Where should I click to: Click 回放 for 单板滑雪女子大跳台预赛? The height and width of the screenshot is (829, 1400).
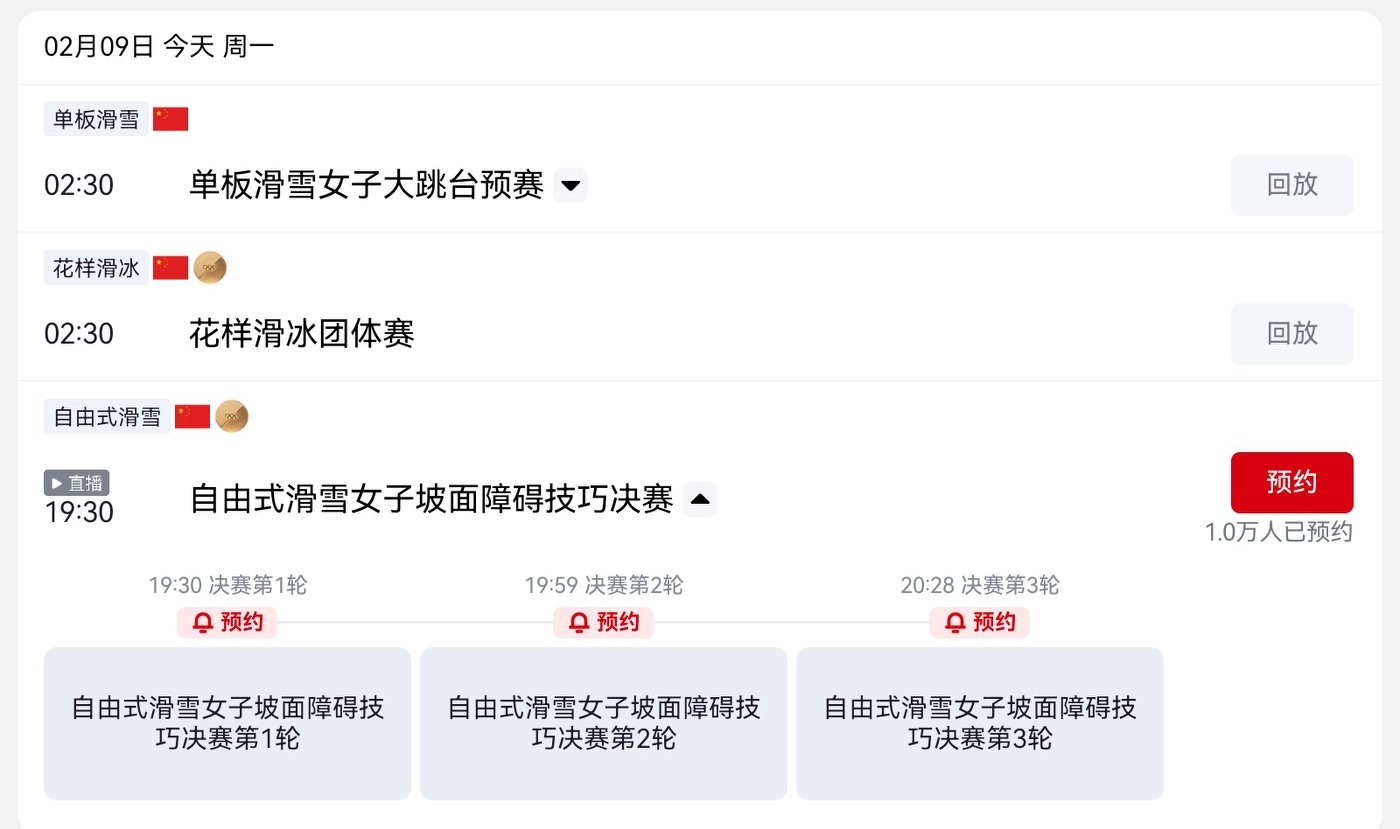[1291, 185]
